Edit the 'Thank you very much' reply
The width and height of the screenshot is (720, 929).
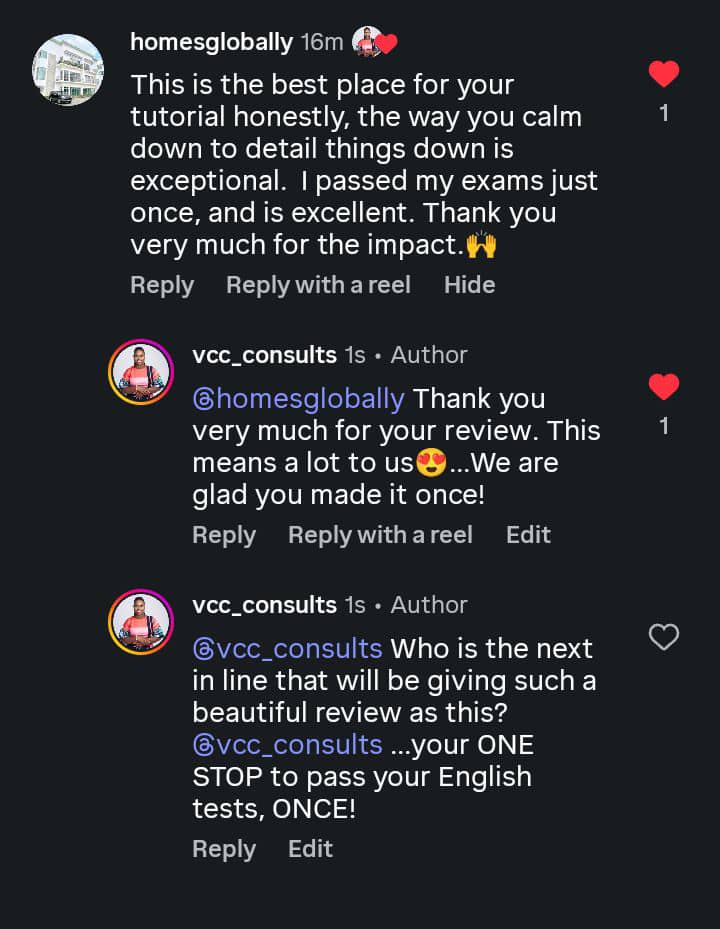(528, 535)
